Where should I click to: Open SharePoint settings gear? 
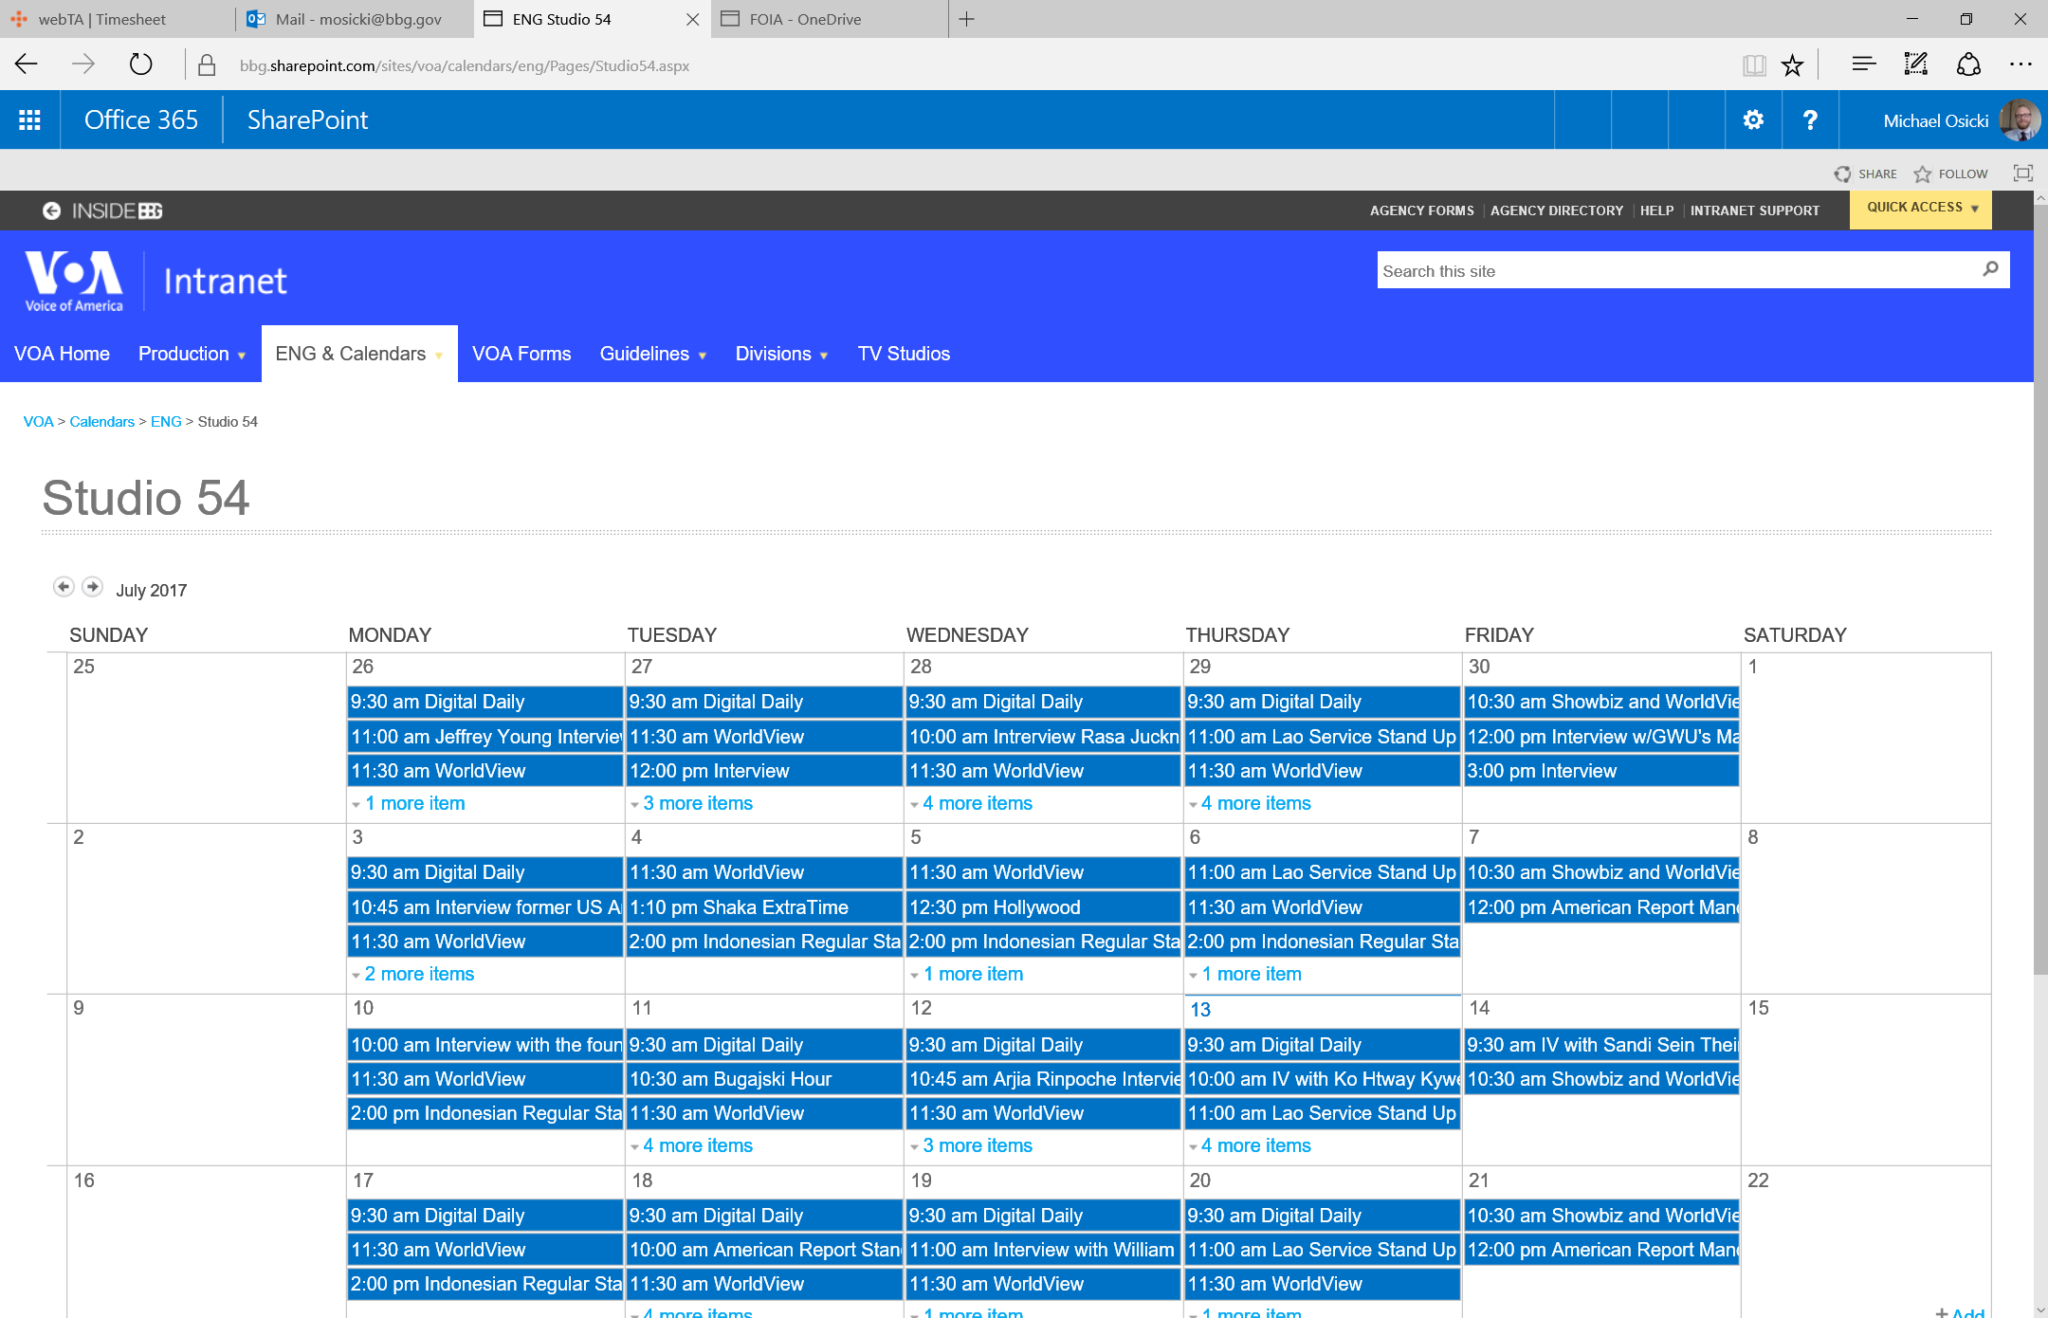tap(1753, 120)
